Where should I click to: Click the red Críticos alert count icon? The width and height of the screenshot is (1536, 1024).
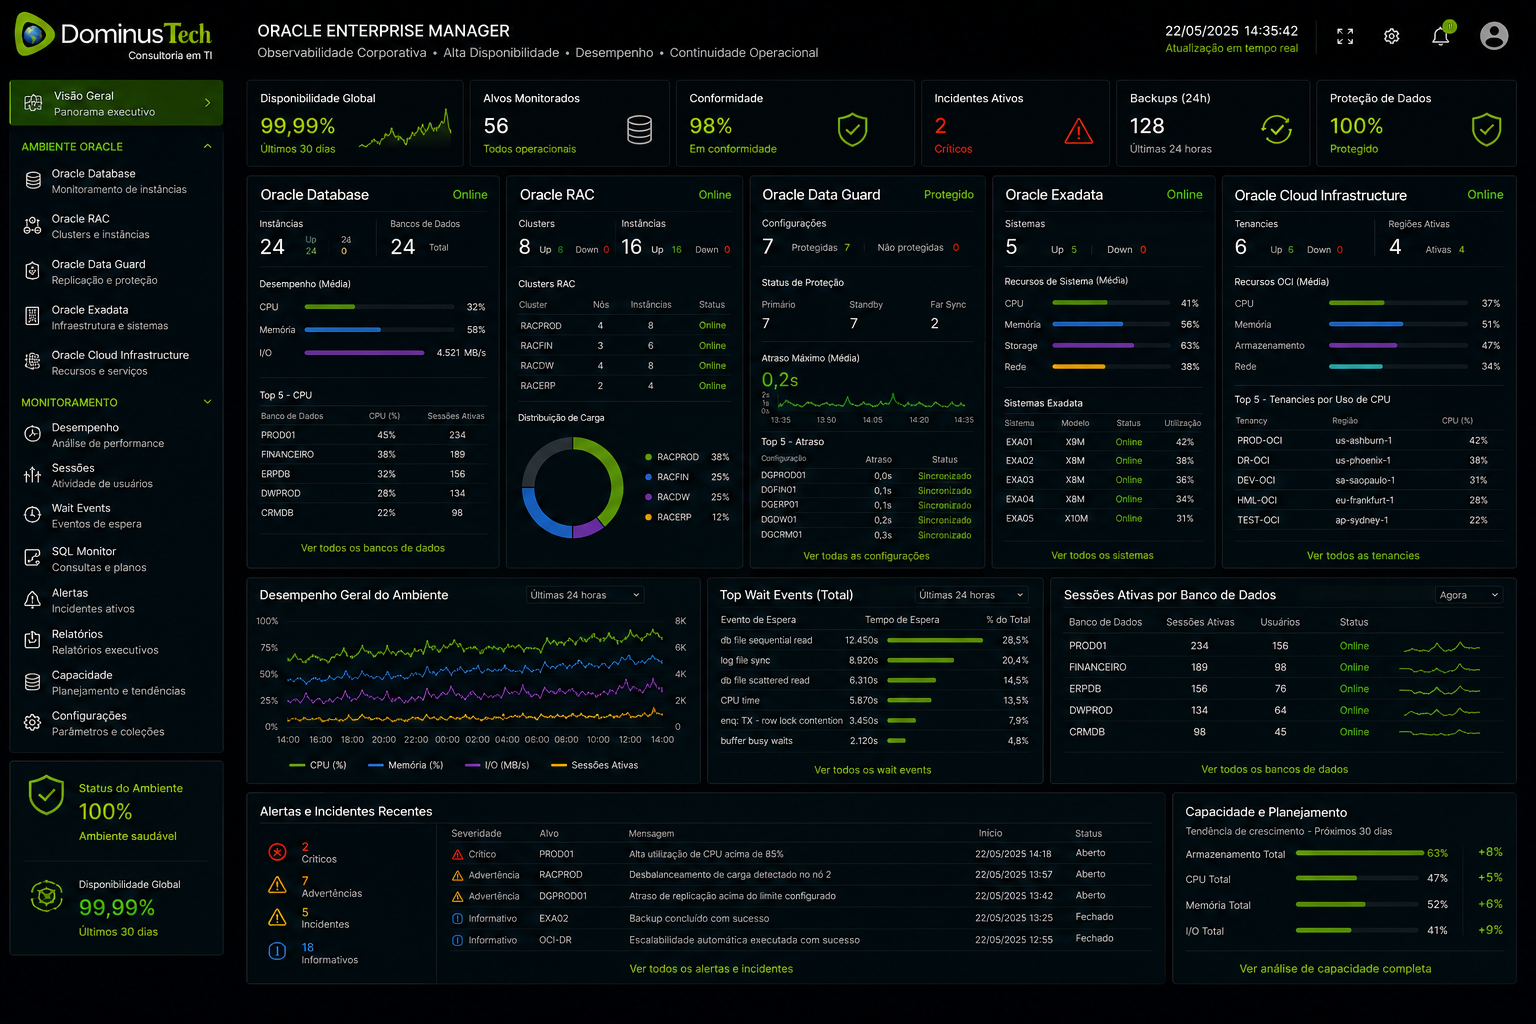pyautogui.click(x=277, y=852)
